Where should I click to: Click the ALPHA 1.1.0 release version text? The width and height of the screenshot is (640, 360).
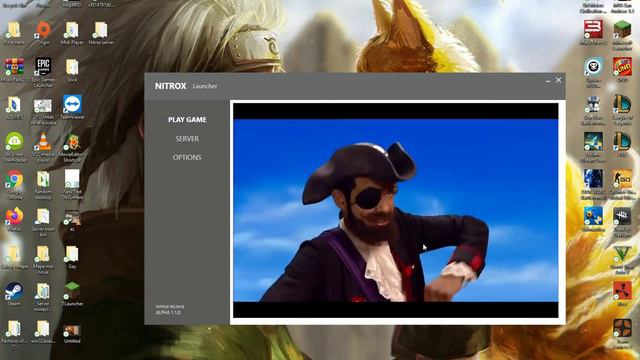(168, 312)
